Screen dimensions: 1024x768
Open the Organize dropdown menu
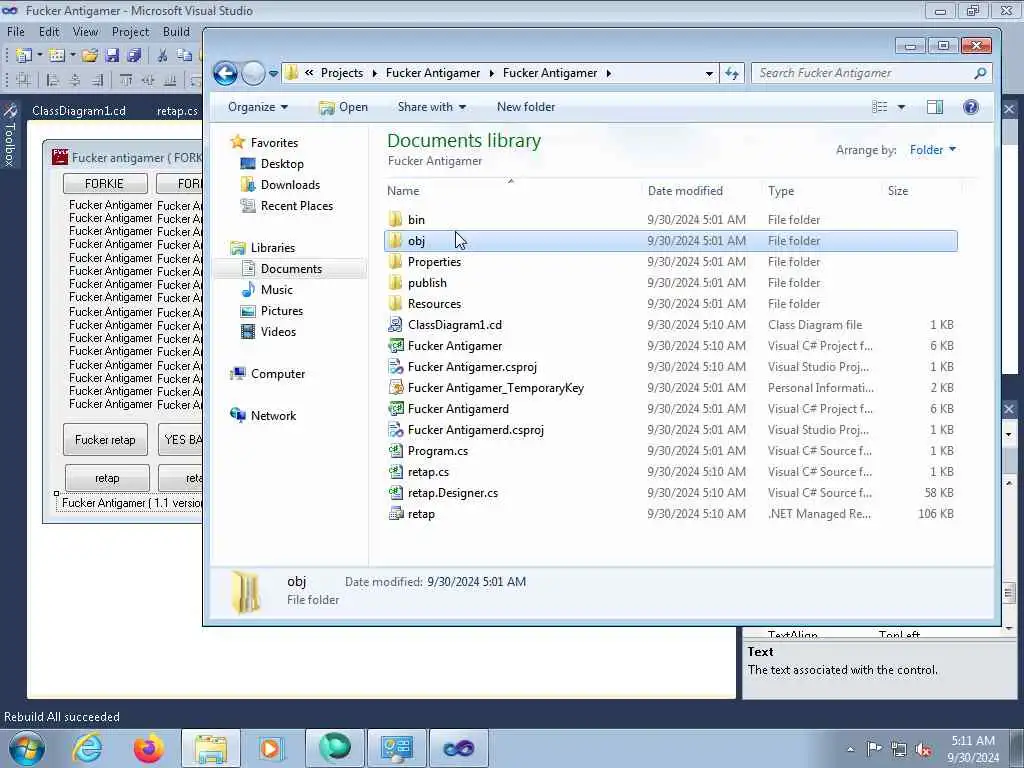pyautogui.click(x=257, y=107)
